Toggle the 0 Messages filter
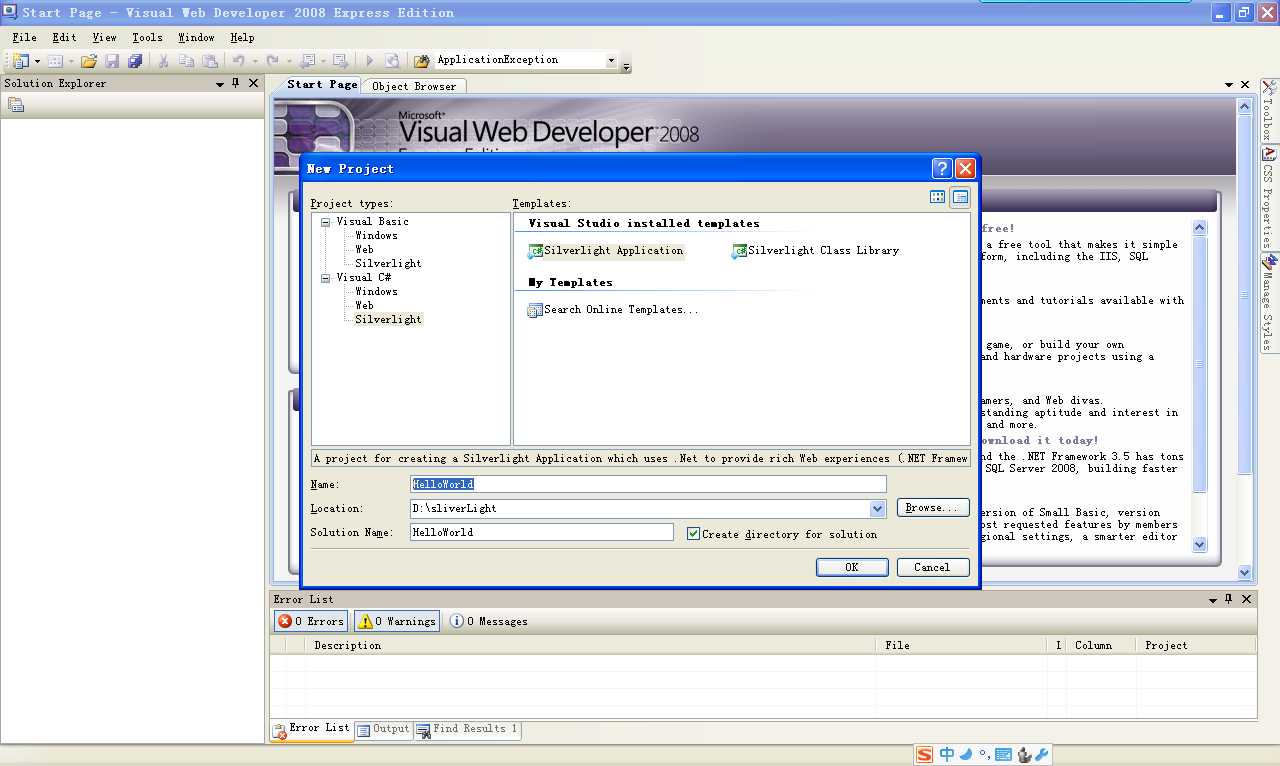1280x766 pixels. [489, 621]
